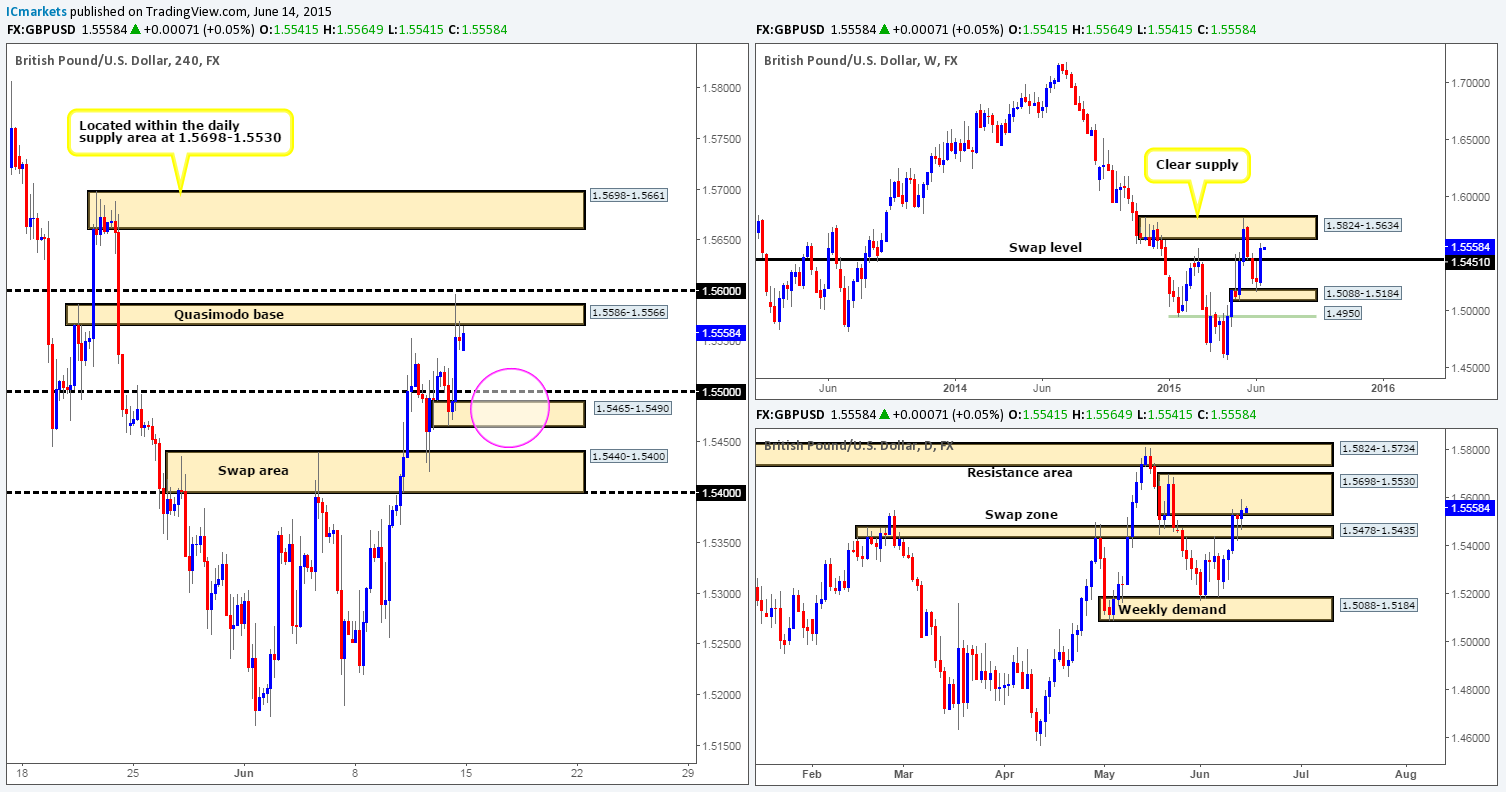Click the blue 1.55584 price tag on weekly chart axis

[1468, 246]
